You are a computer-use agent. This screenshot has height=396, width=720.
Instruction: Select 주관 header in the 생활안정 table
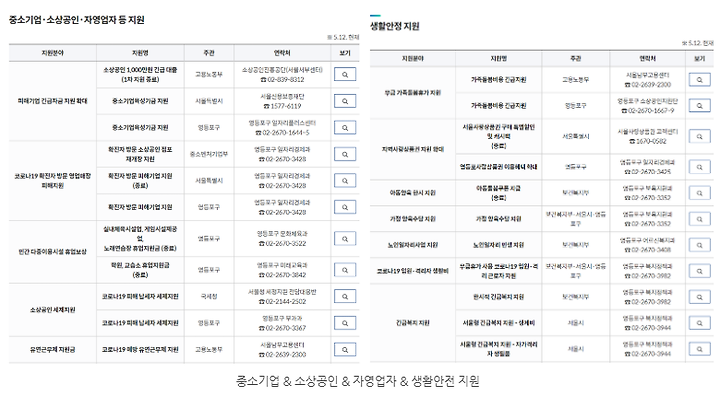coord(576,58)
